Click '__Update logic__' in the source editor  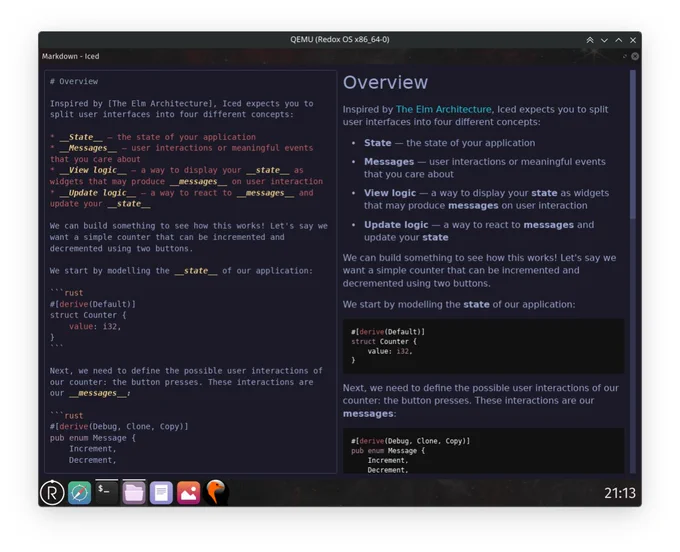[98, 193]
